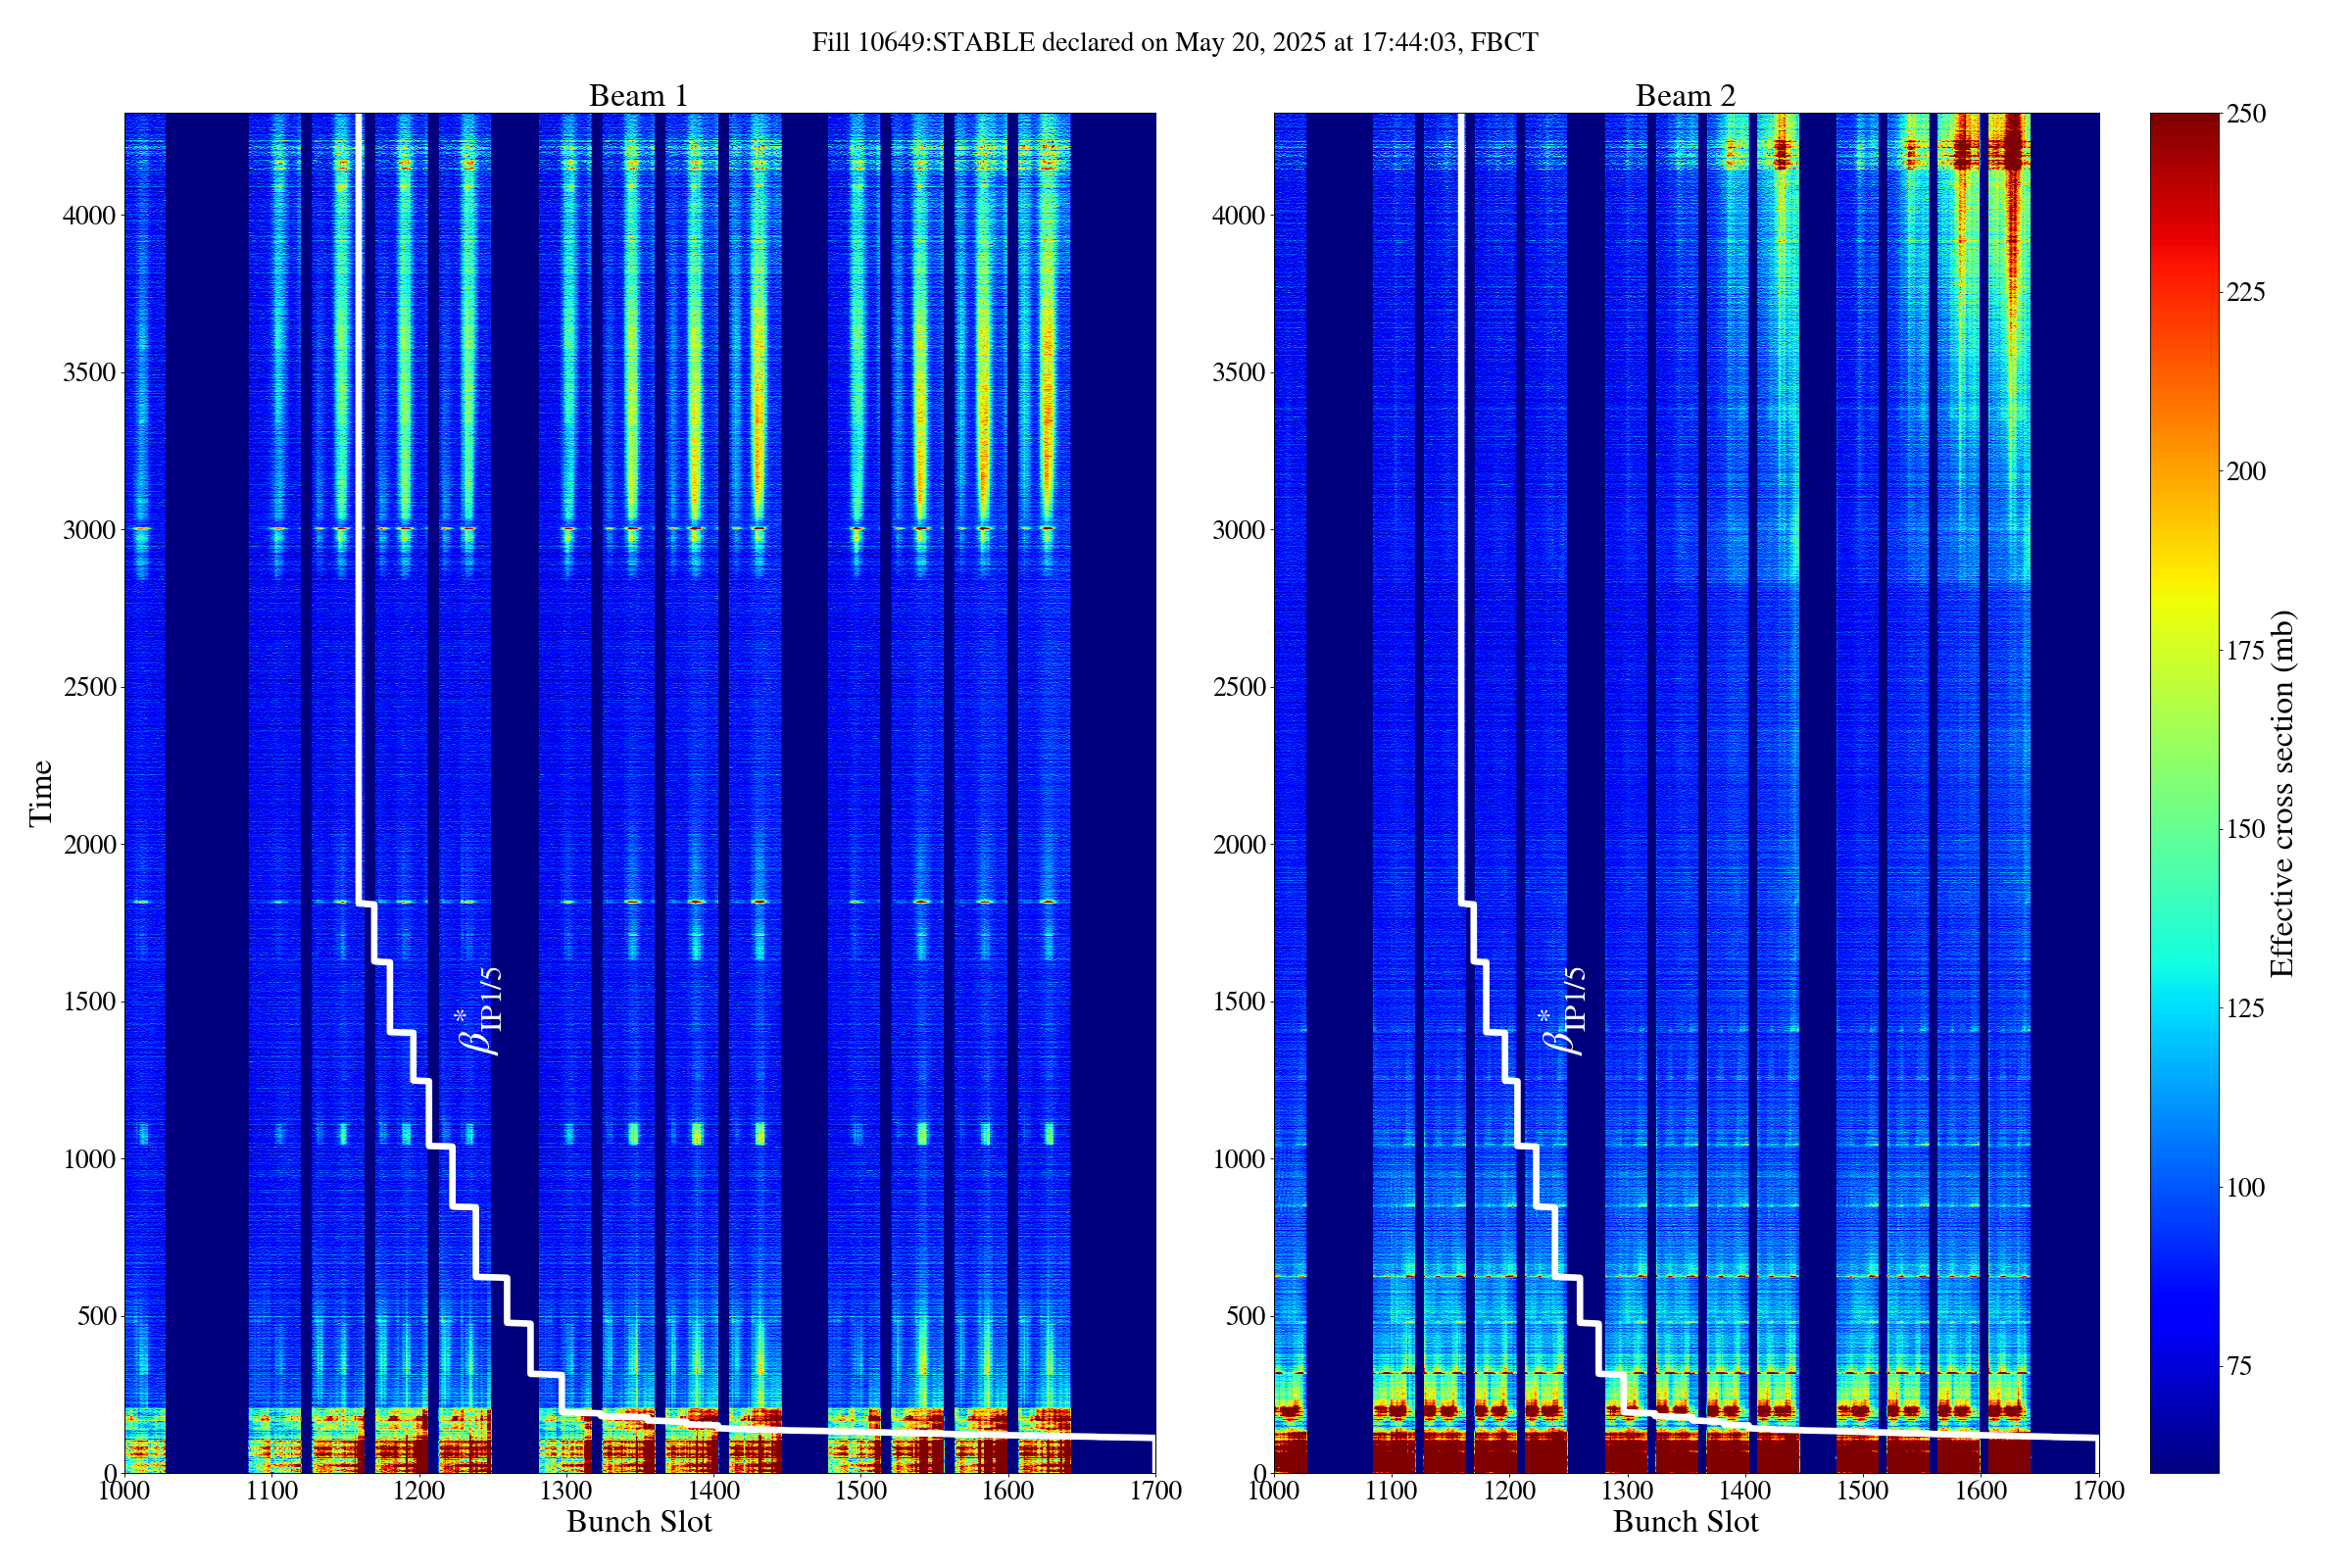Click the 2000 tick on the Beam 2 time axis

pos(1240,845)
